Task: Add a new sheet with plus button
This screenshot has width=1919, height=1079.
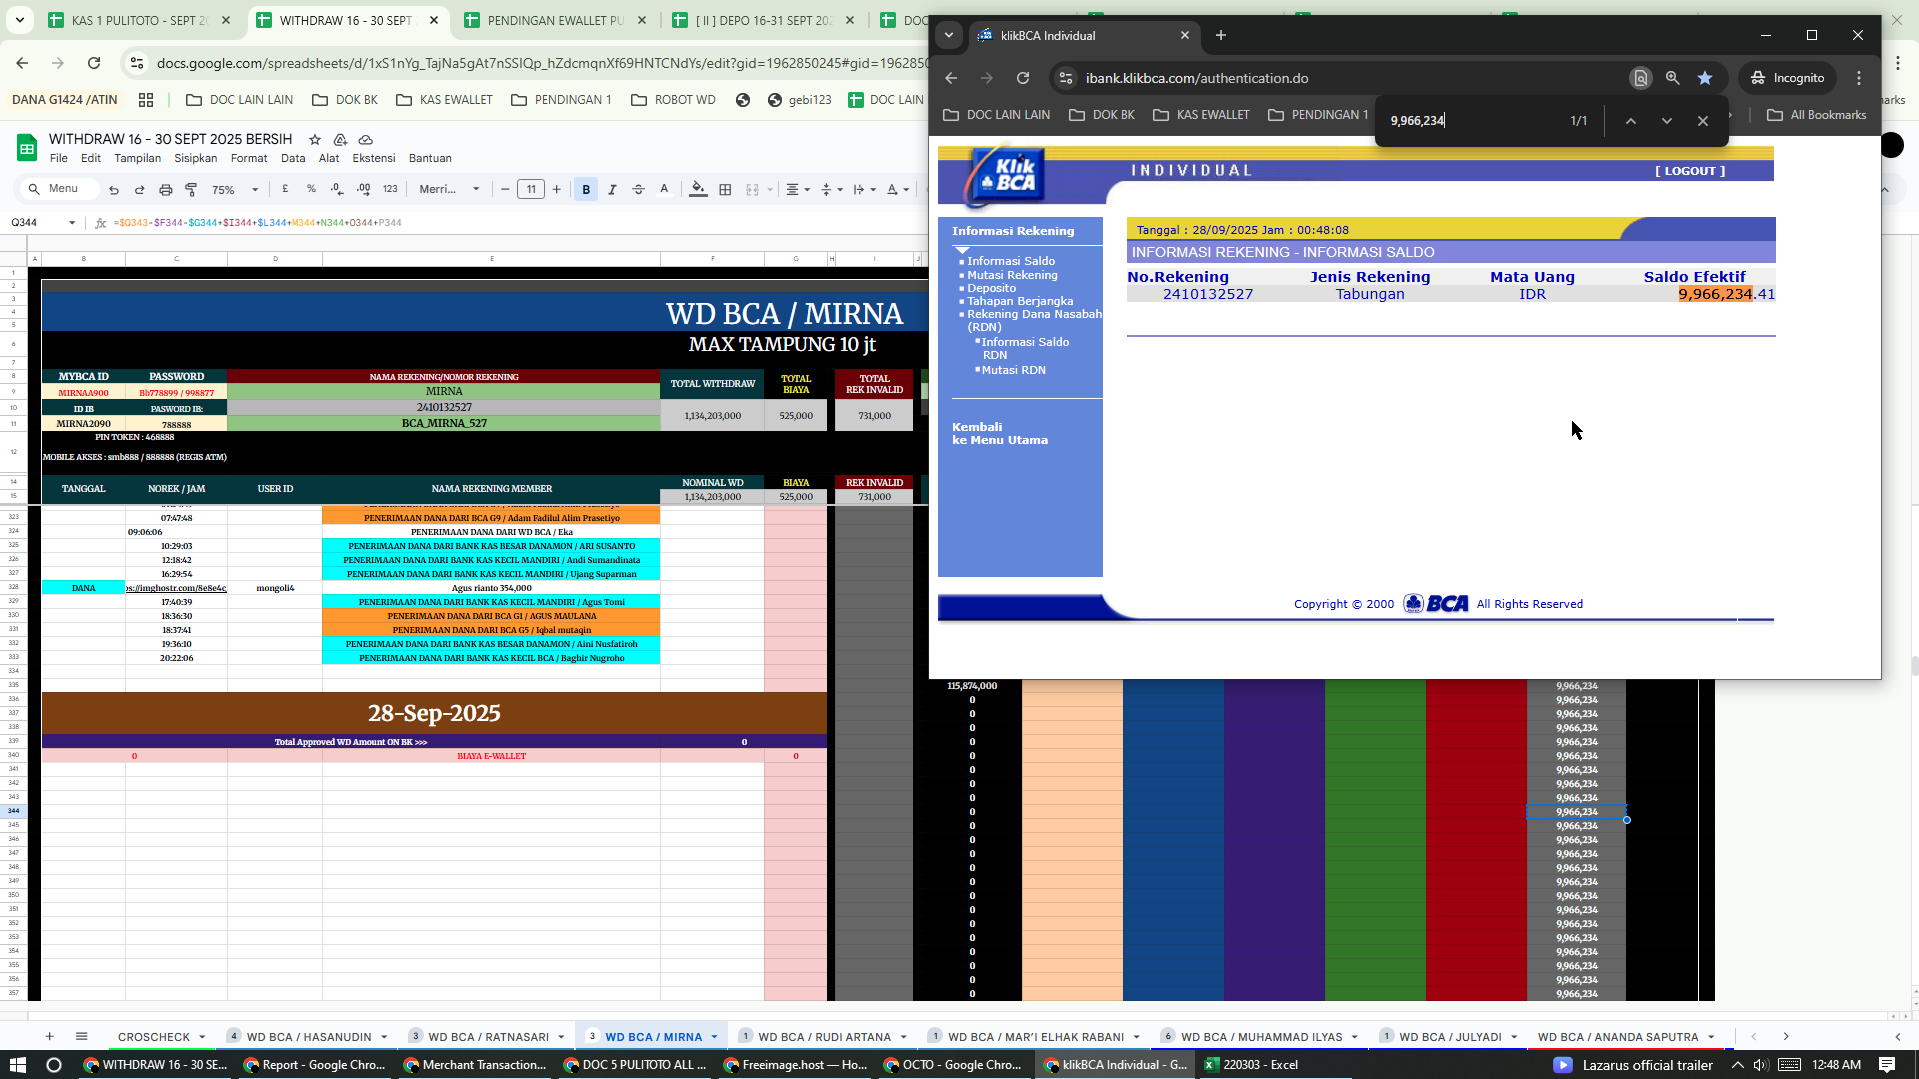Action: (49, 1037)
